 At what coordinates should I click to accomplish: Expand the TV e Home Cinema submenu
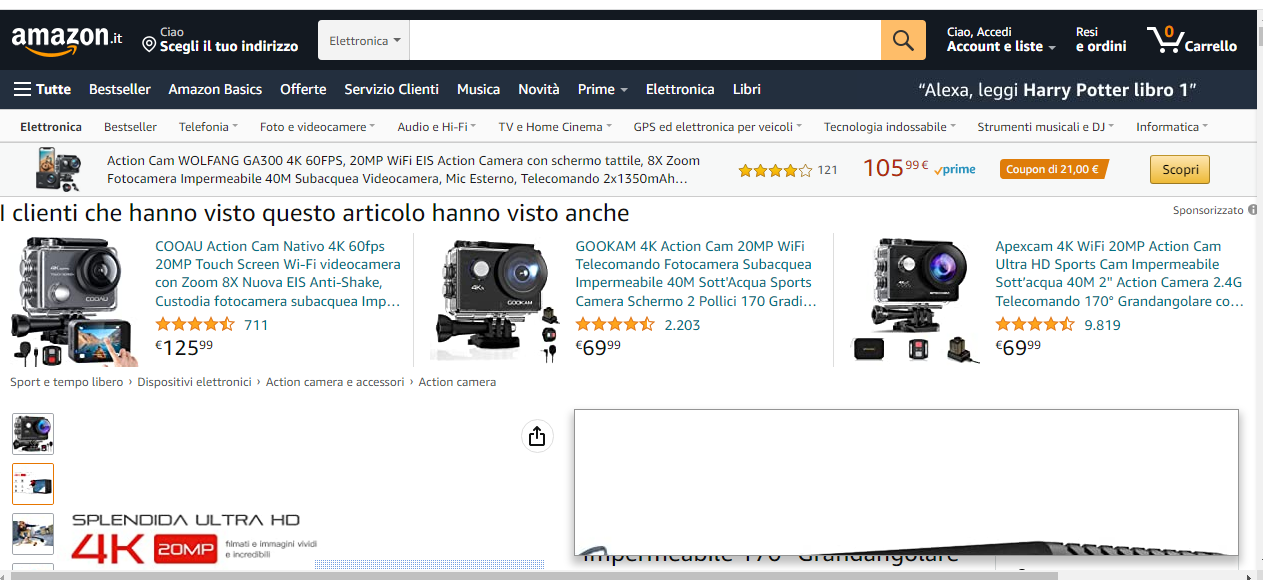[x=556, y=127]
